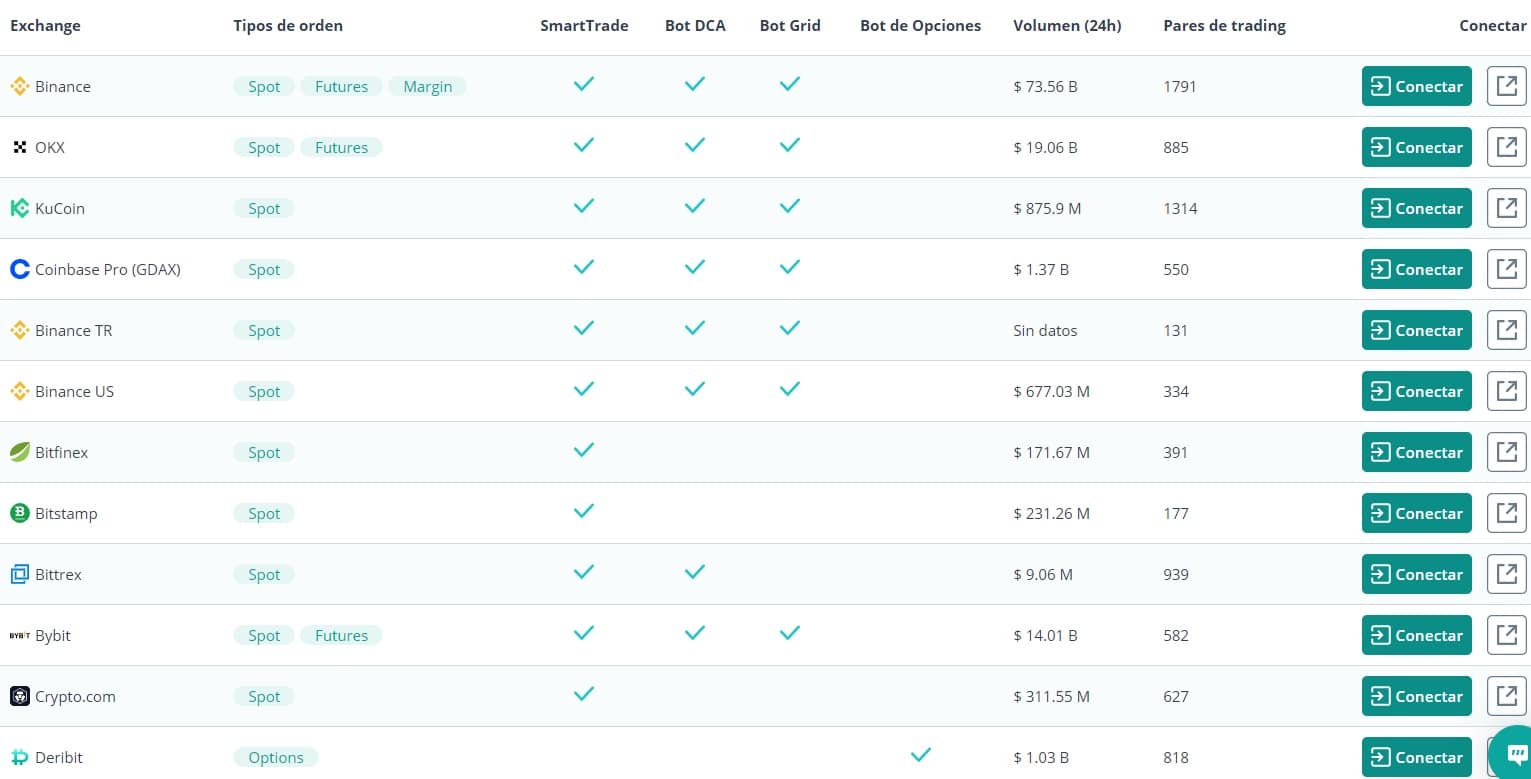Click the Futures tag in Binance row
Image resolution: width=1531 pixels, height=779 pixels.
342,86
